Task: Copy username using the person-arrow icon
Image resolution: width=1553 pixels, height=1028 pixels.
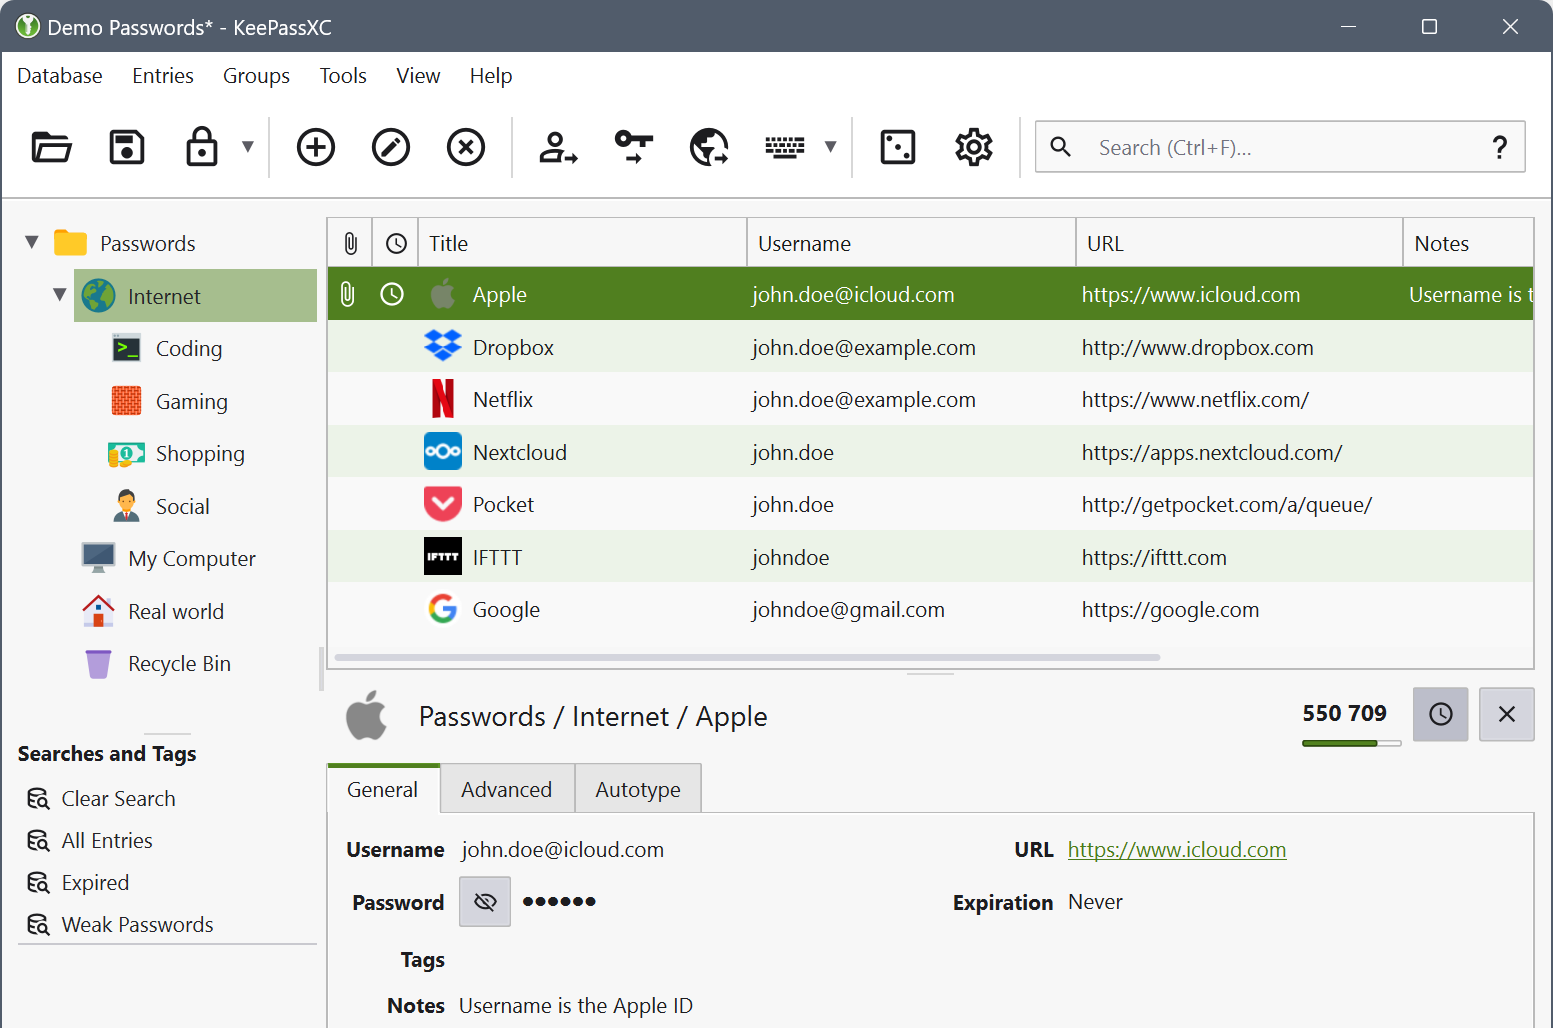Action: (x=558, y=147)
